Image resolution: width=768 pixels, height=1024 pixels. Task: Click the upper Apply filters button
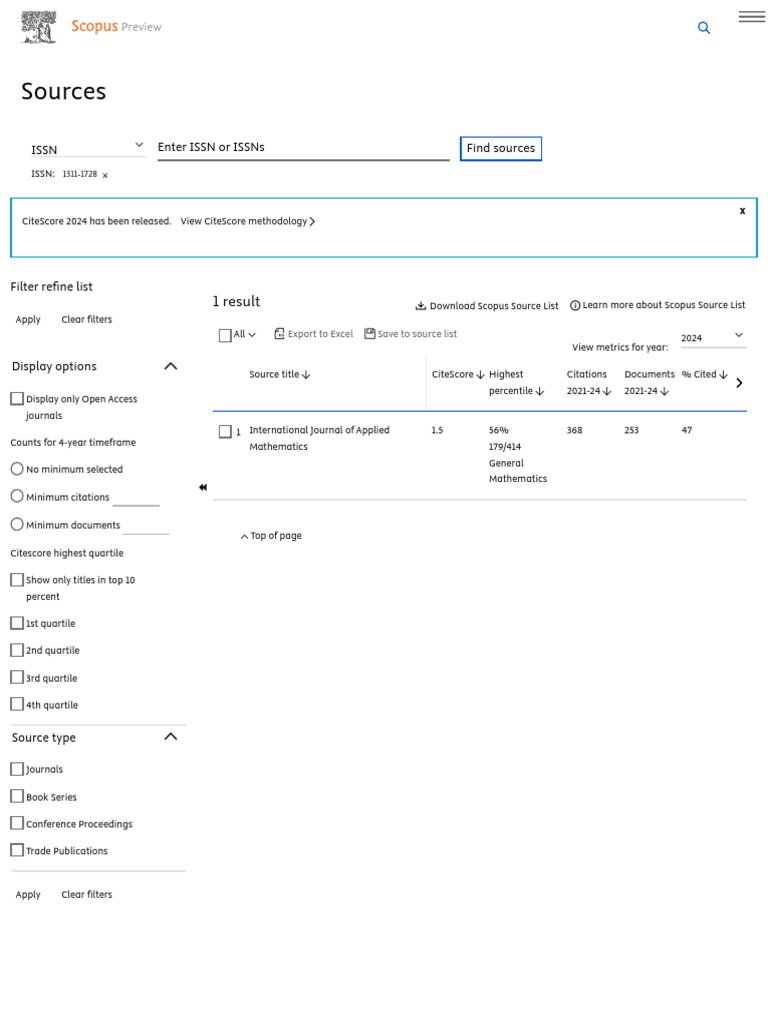click(x=28, y=319)
